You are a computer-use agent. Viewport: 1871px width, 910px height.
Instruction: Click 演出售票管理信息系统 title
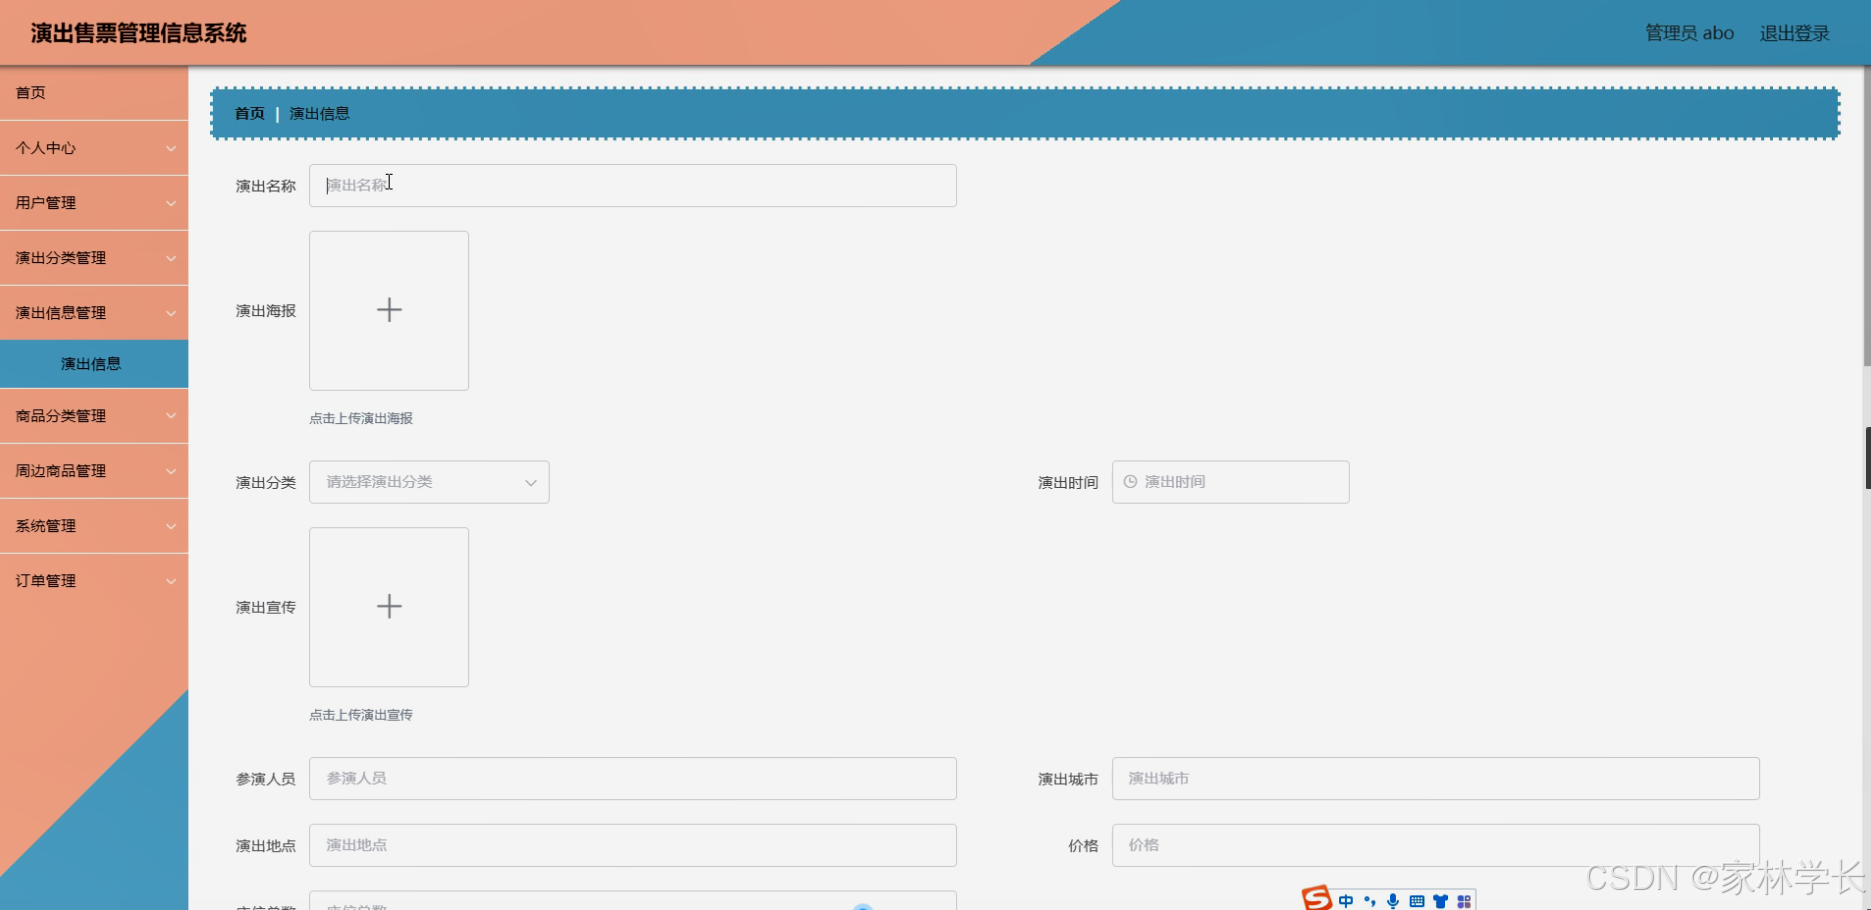pyautogui.click(x=138, y=33)
